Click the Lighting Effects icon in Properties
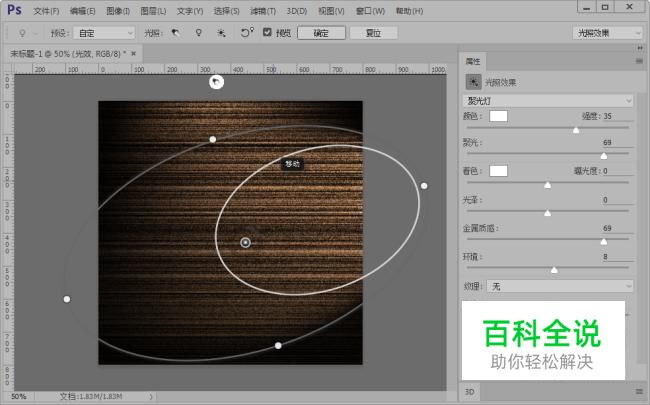The image size is (650, 405). coord(473,82)
